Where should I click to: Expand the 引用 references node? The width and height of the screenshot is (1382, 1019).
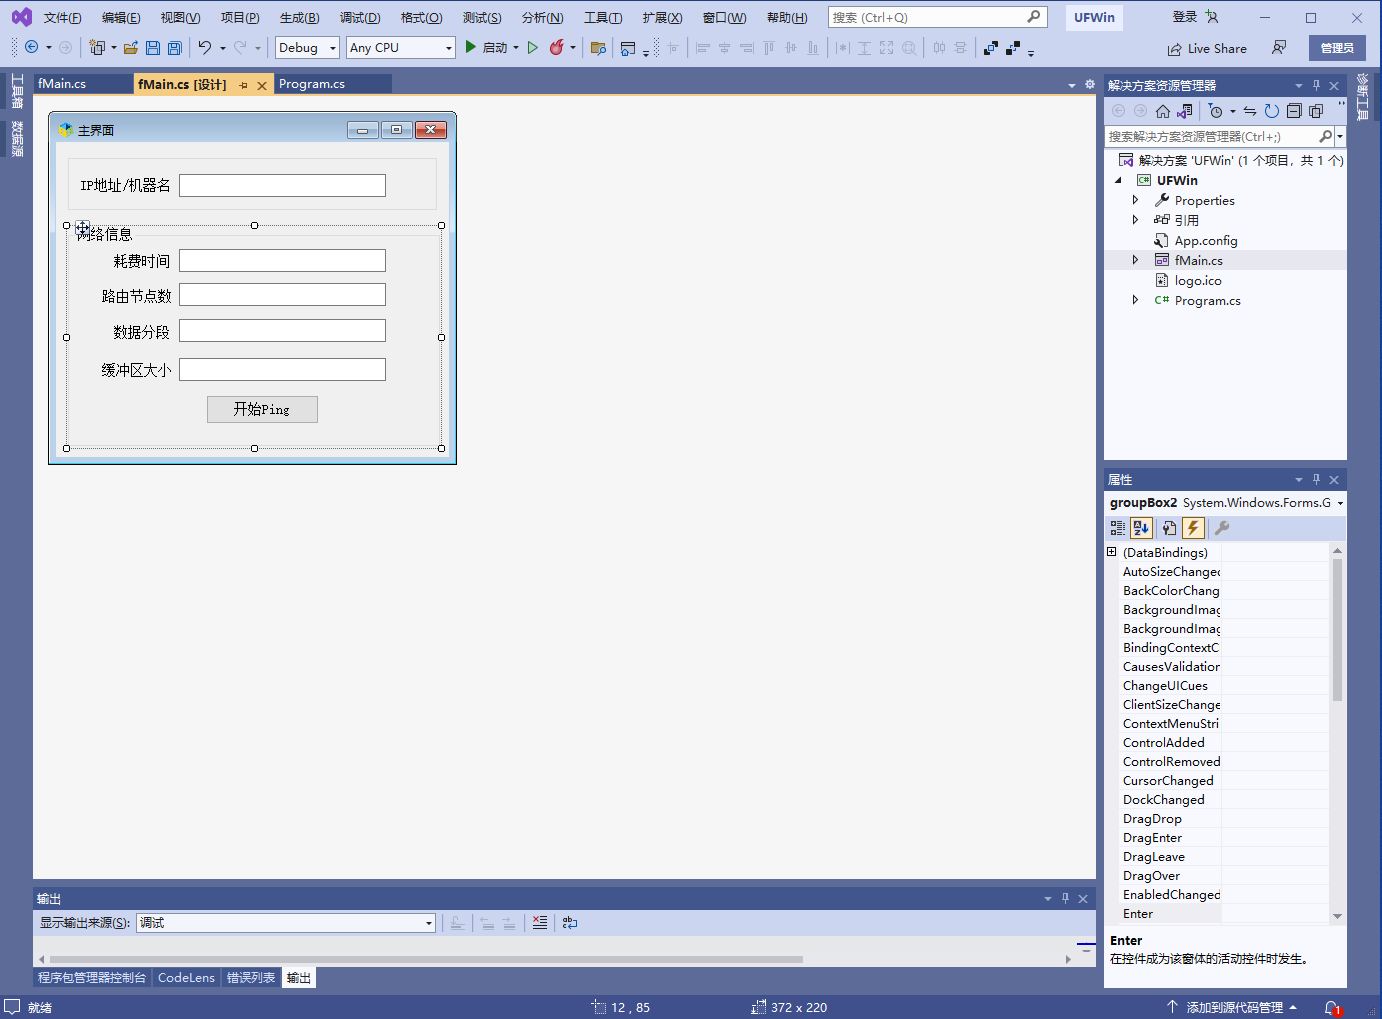pos(1135,220)
